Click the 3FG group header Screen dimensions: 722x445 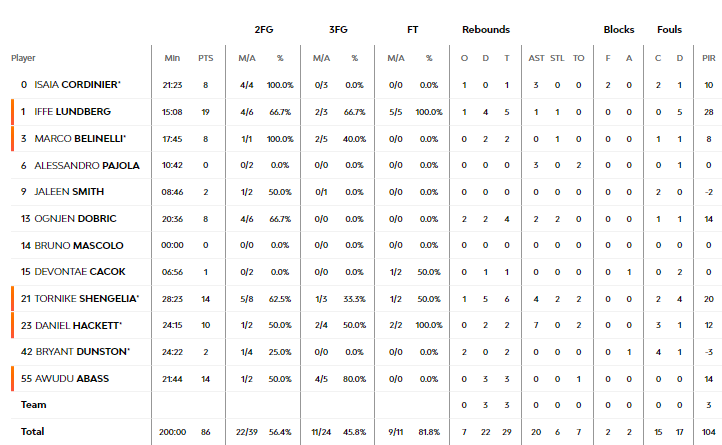[x=338, y=29]
